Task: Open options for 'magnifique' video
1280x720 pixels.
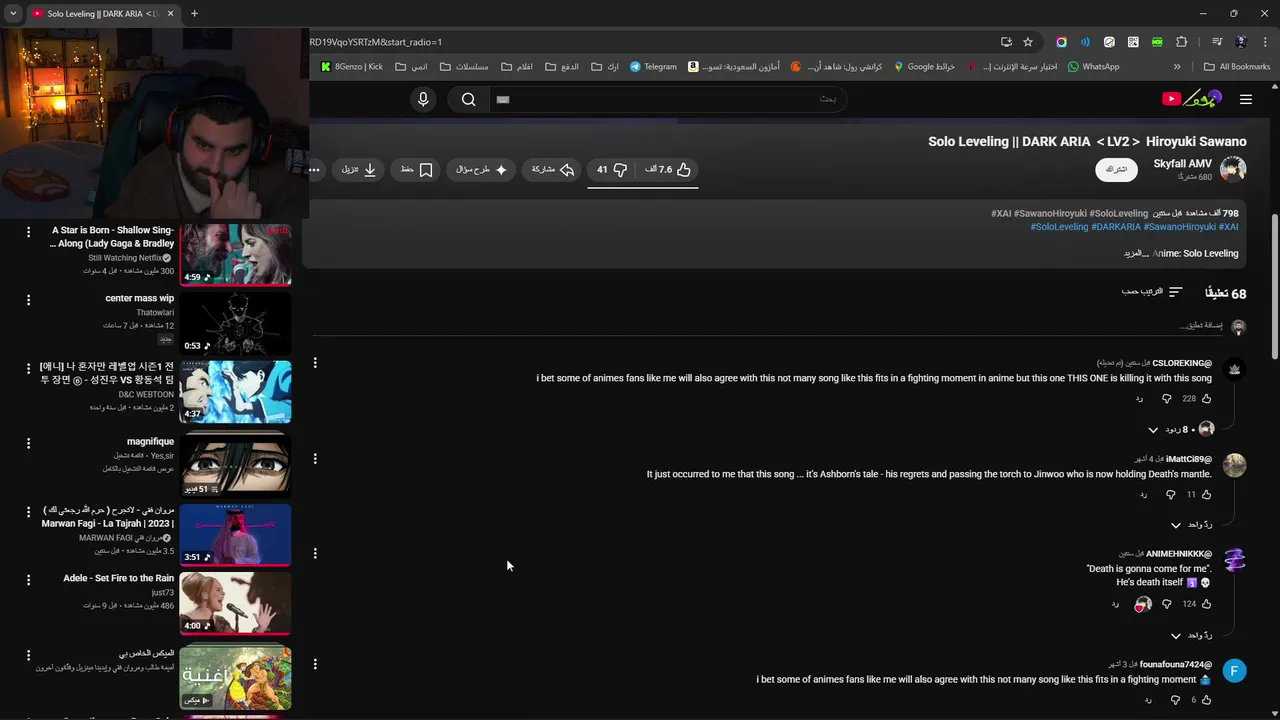Action: 28,443
